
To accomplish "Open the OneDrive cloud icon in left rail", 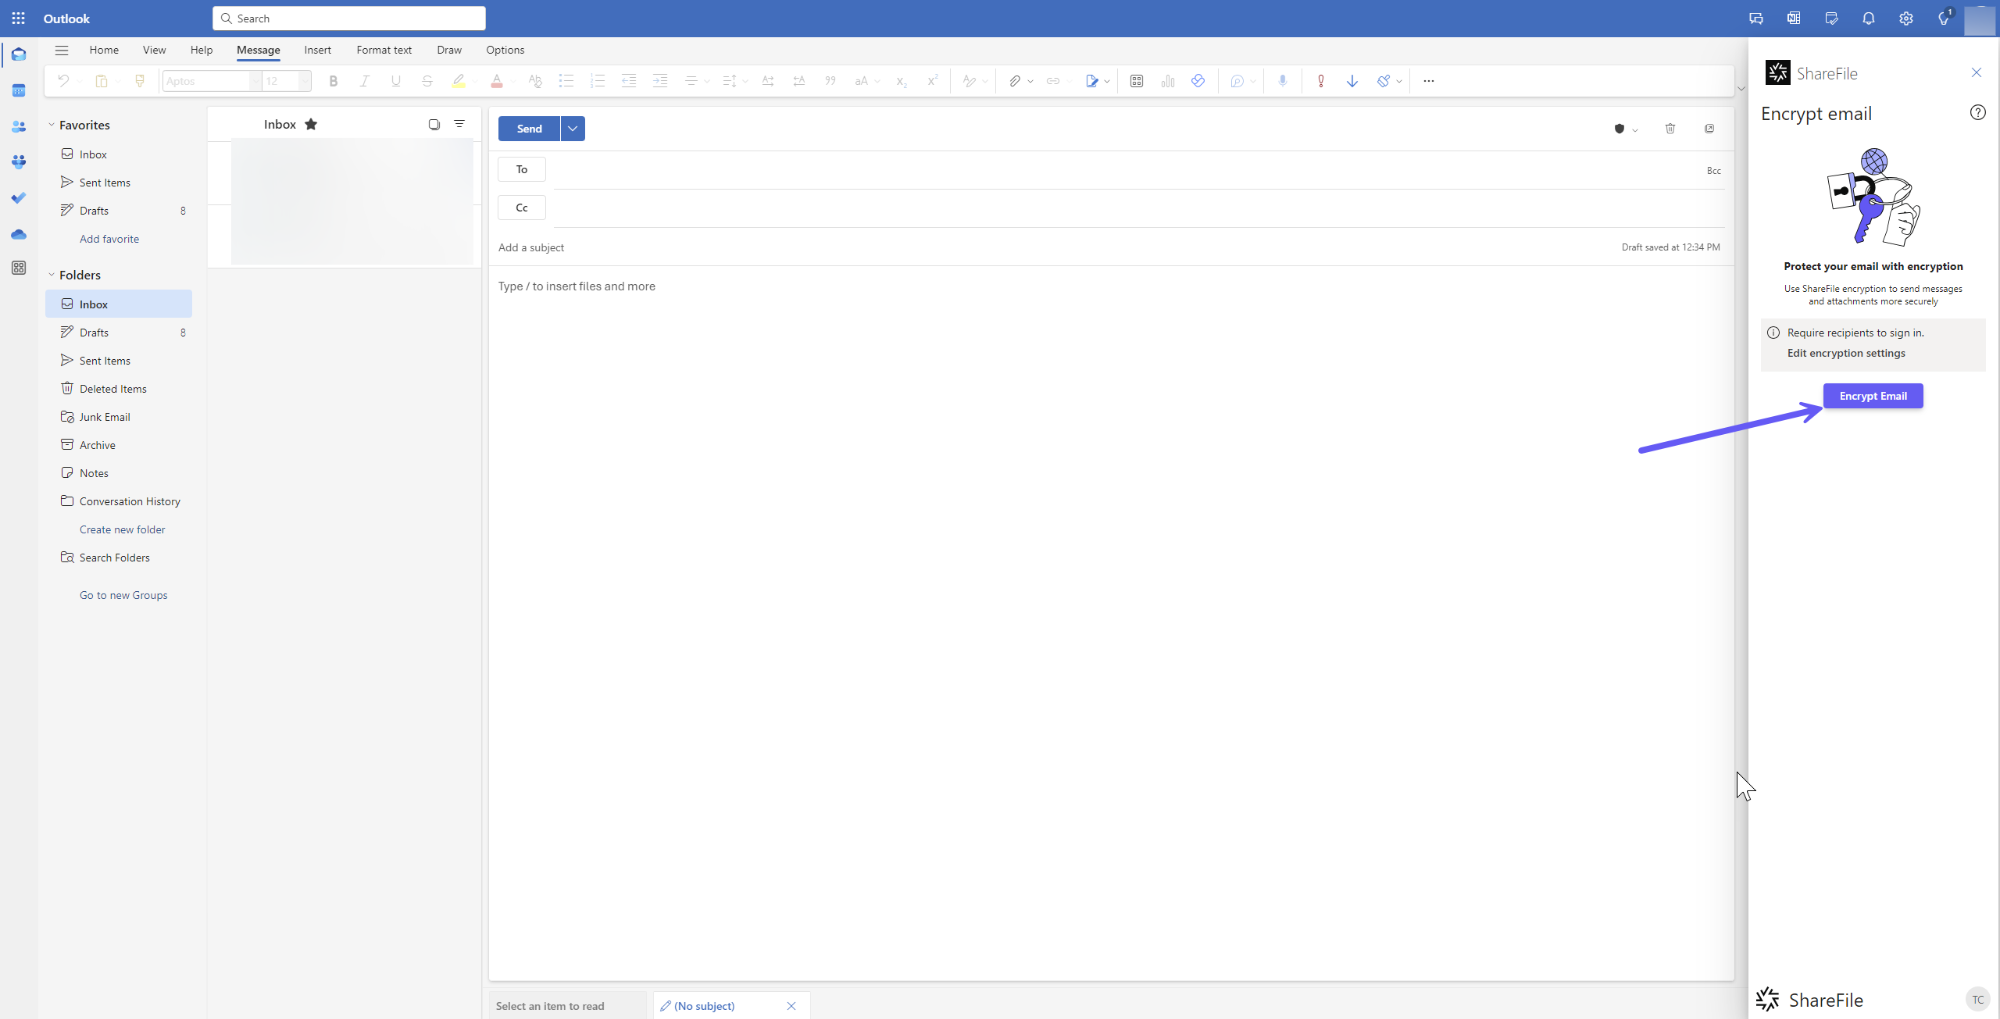I will pyautogui.click(x=18, y=234).
